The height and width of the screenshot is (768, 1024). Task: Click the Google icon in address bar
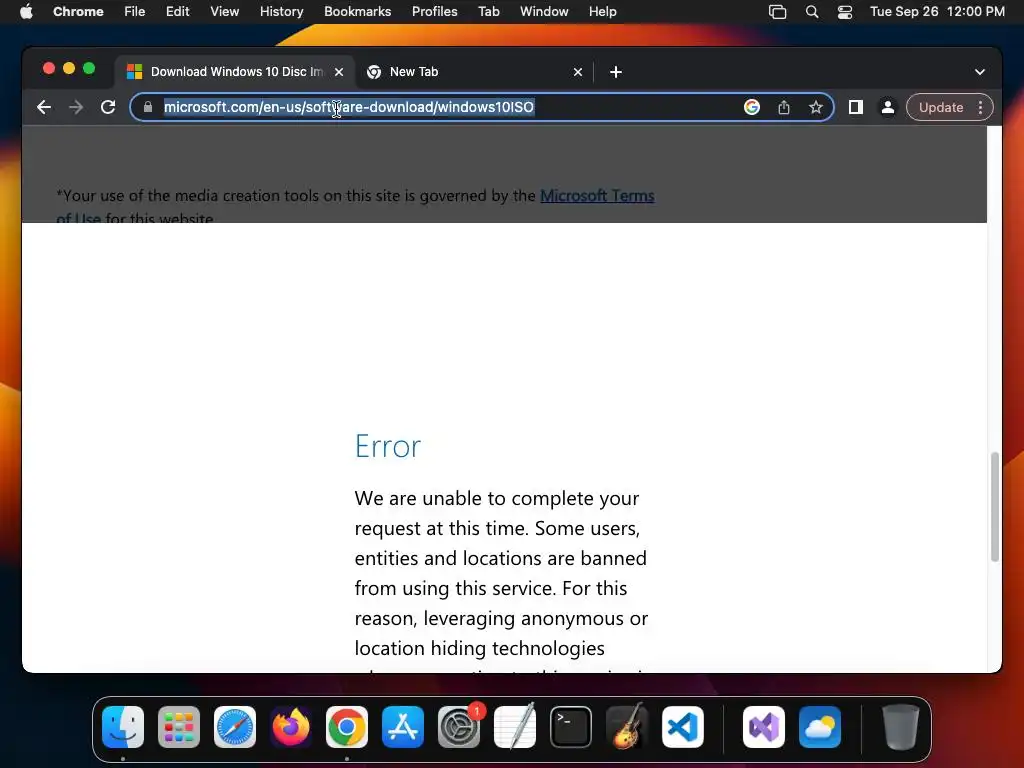(x=752, y=107)
